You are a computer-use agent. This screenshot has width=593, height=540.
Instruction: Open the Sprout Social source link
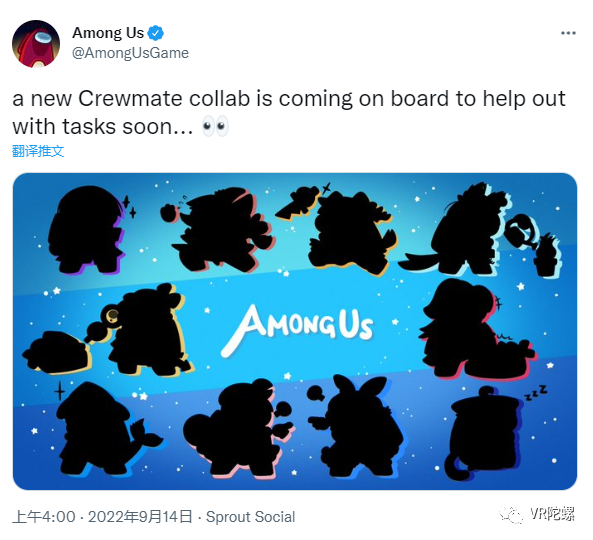pyautogui.click(x=250, y=517)
